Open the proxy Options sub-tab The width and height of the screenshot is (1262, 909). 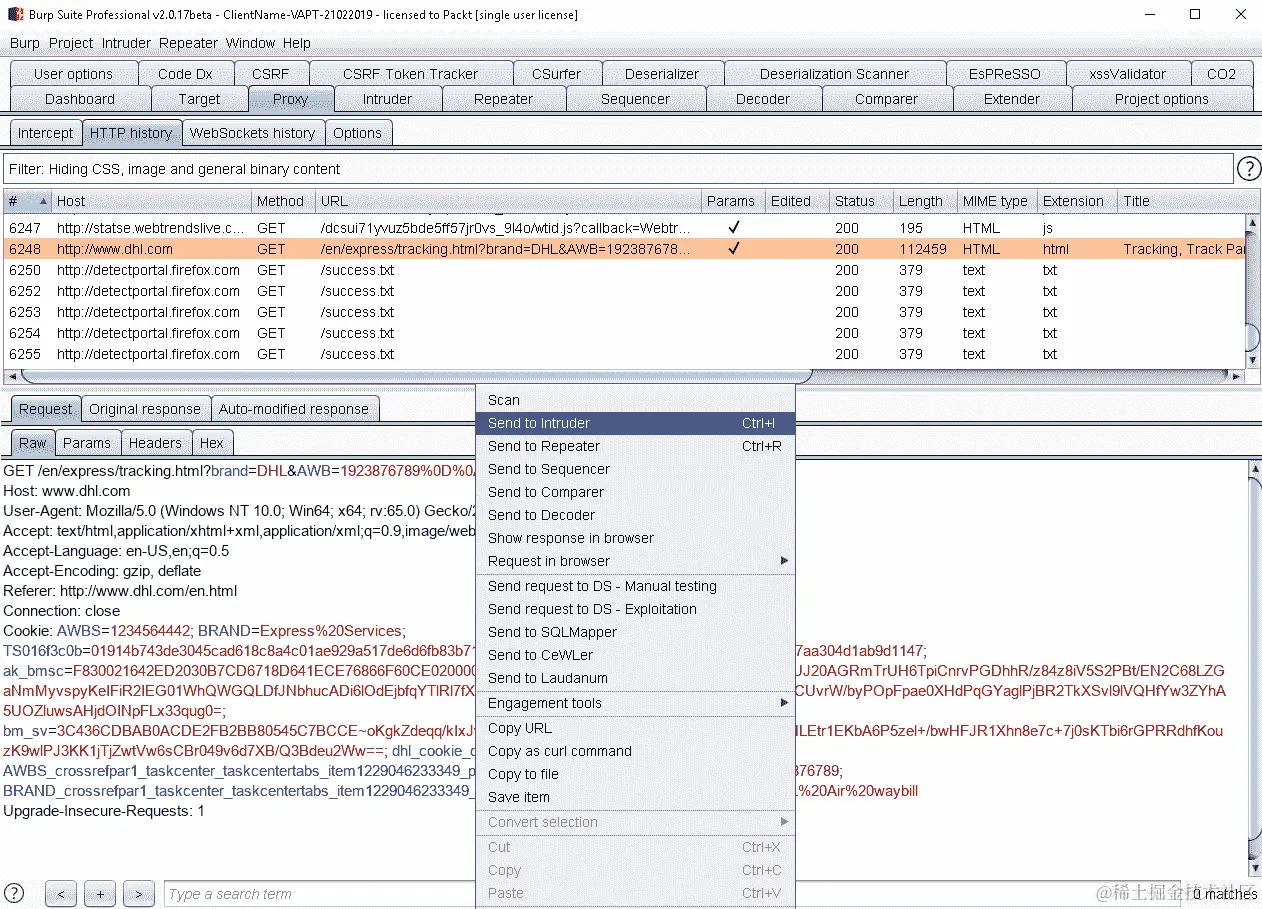(357, 133)
